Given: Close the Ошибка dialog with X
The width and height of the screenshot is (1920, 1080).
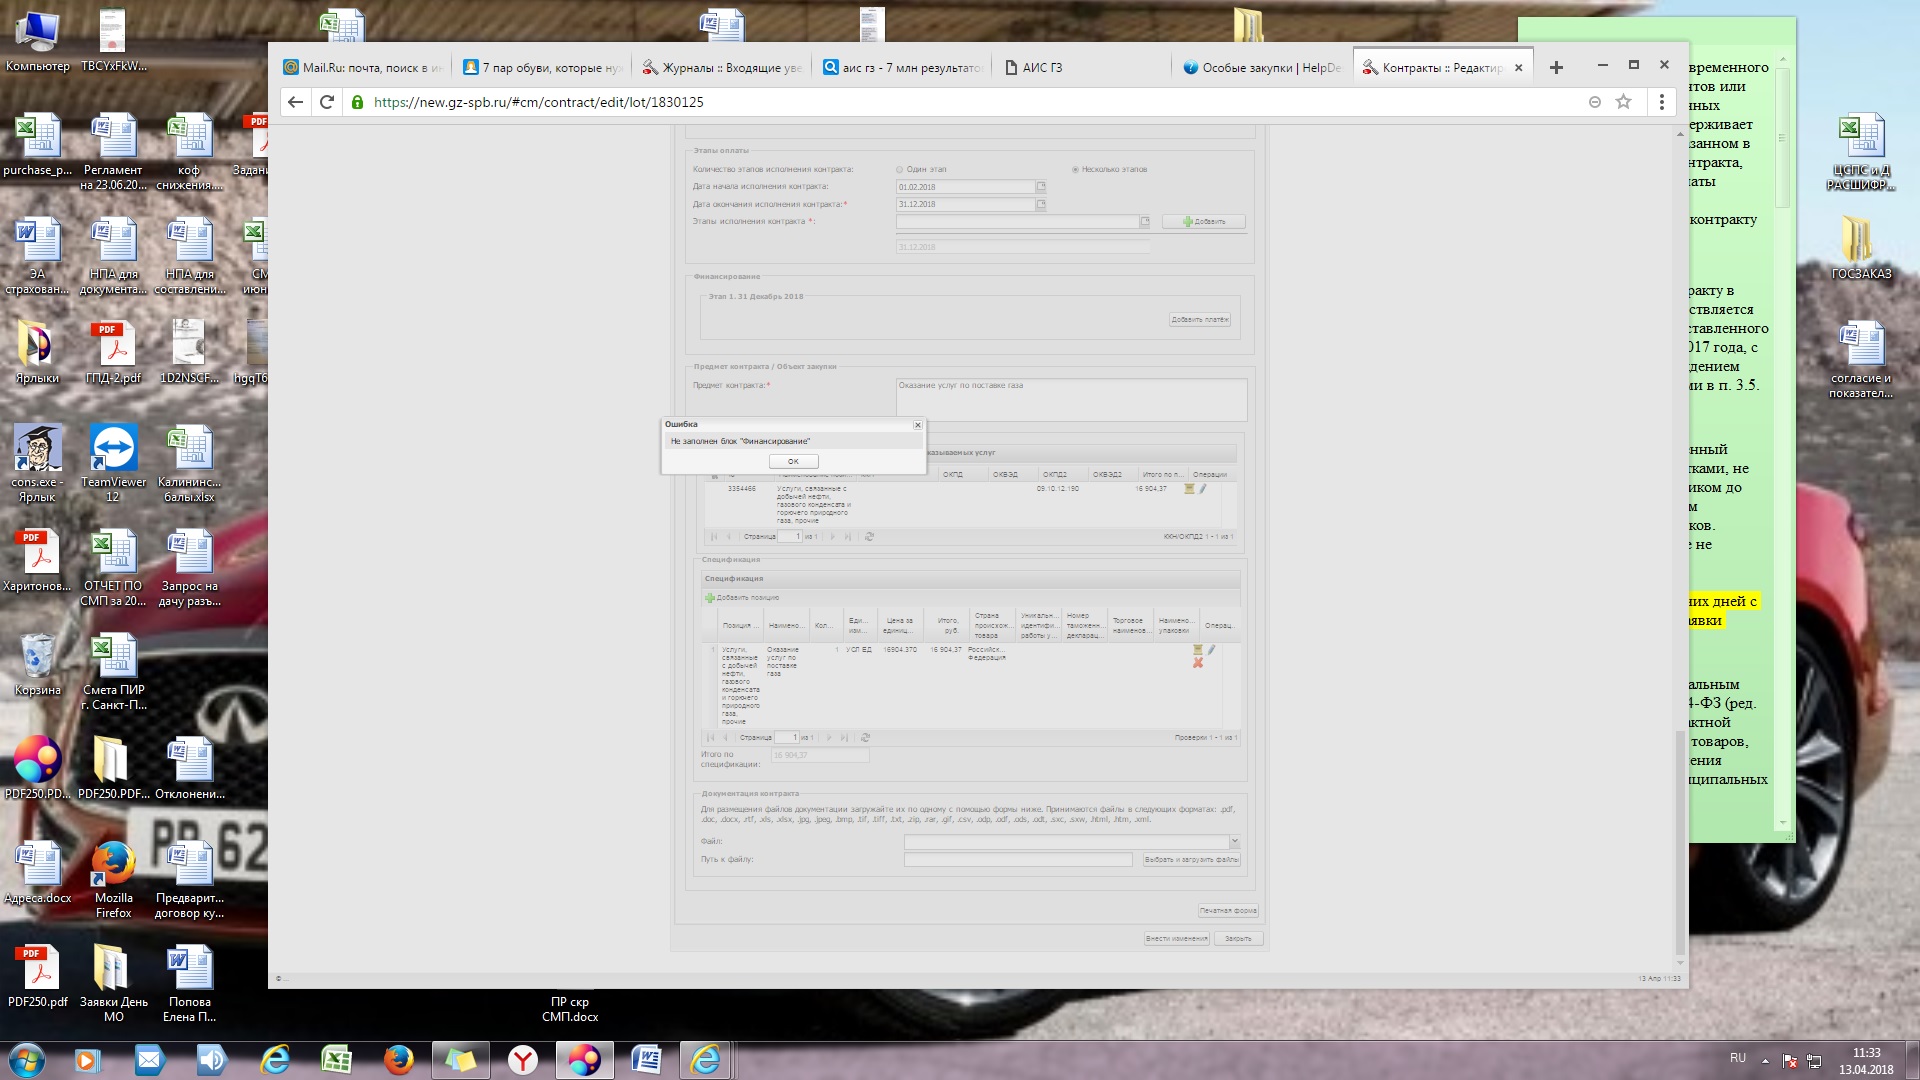Looking at the screenshot, I should [917, 425].
